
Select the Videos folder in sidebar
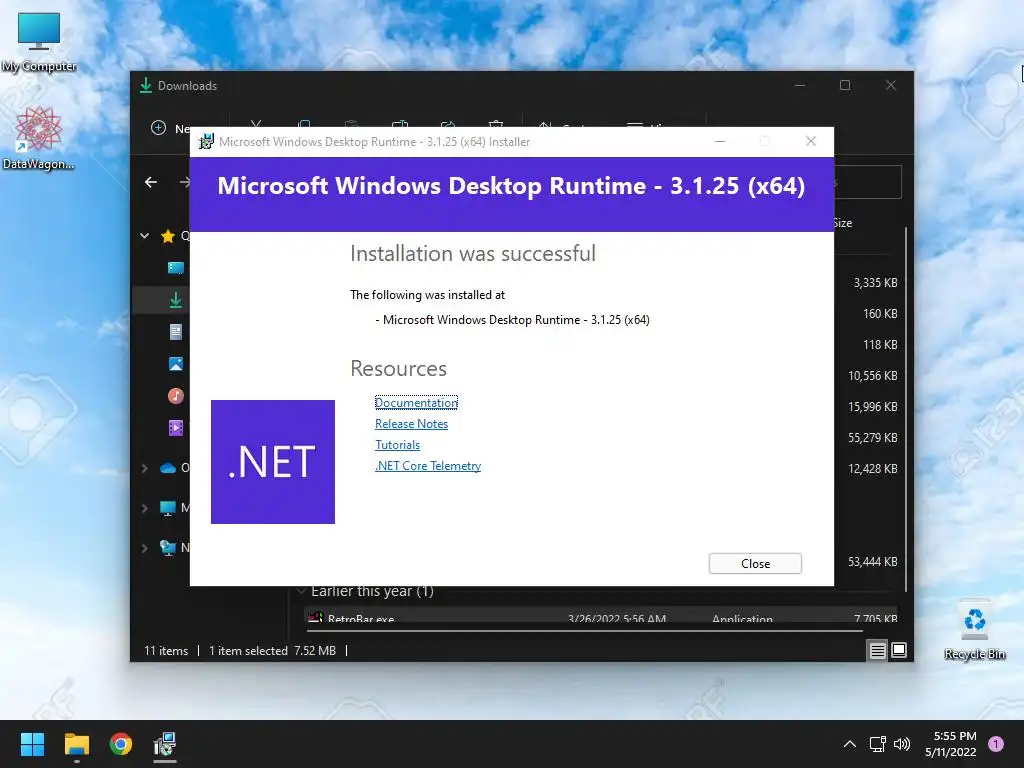(x=176, y=428)
